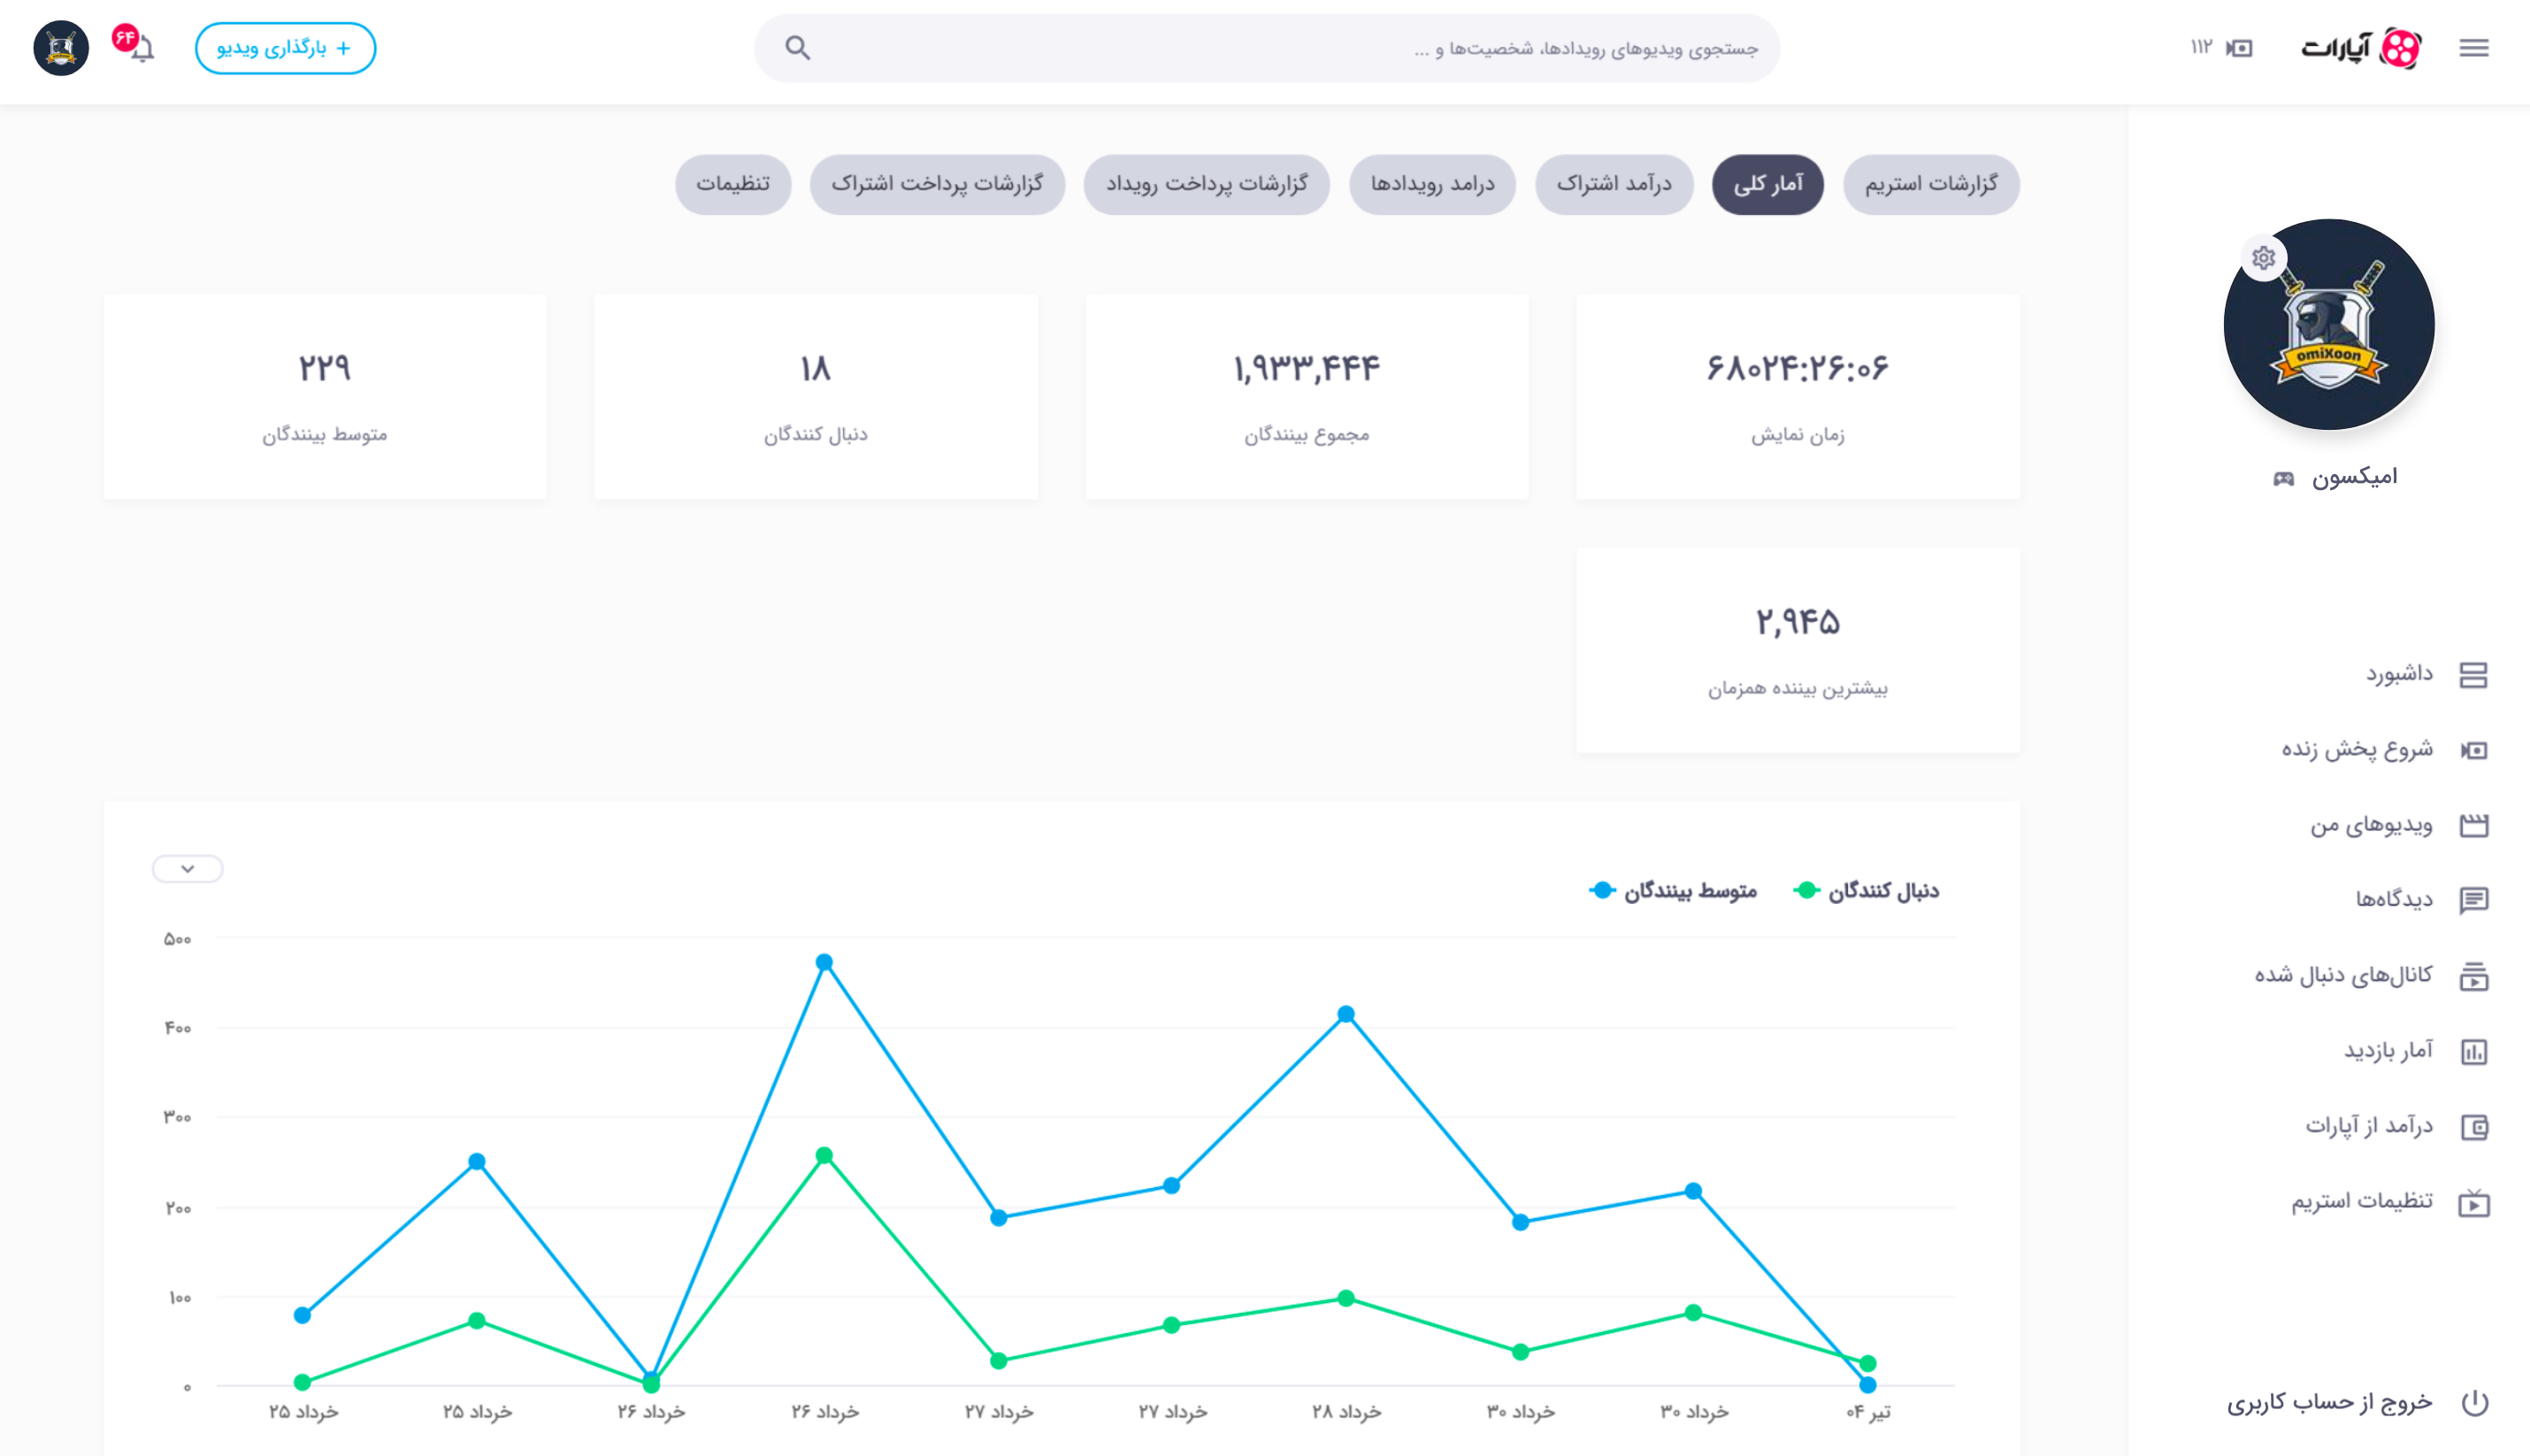Click the بارگذاری ویدیو button
Viewport: 2530px width, 1456px height.
(285, 48)
